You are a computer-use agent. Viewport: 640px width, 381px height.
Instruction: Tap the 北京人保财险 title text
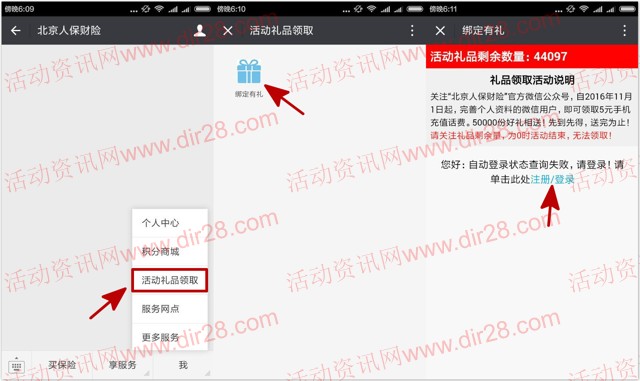69,30
